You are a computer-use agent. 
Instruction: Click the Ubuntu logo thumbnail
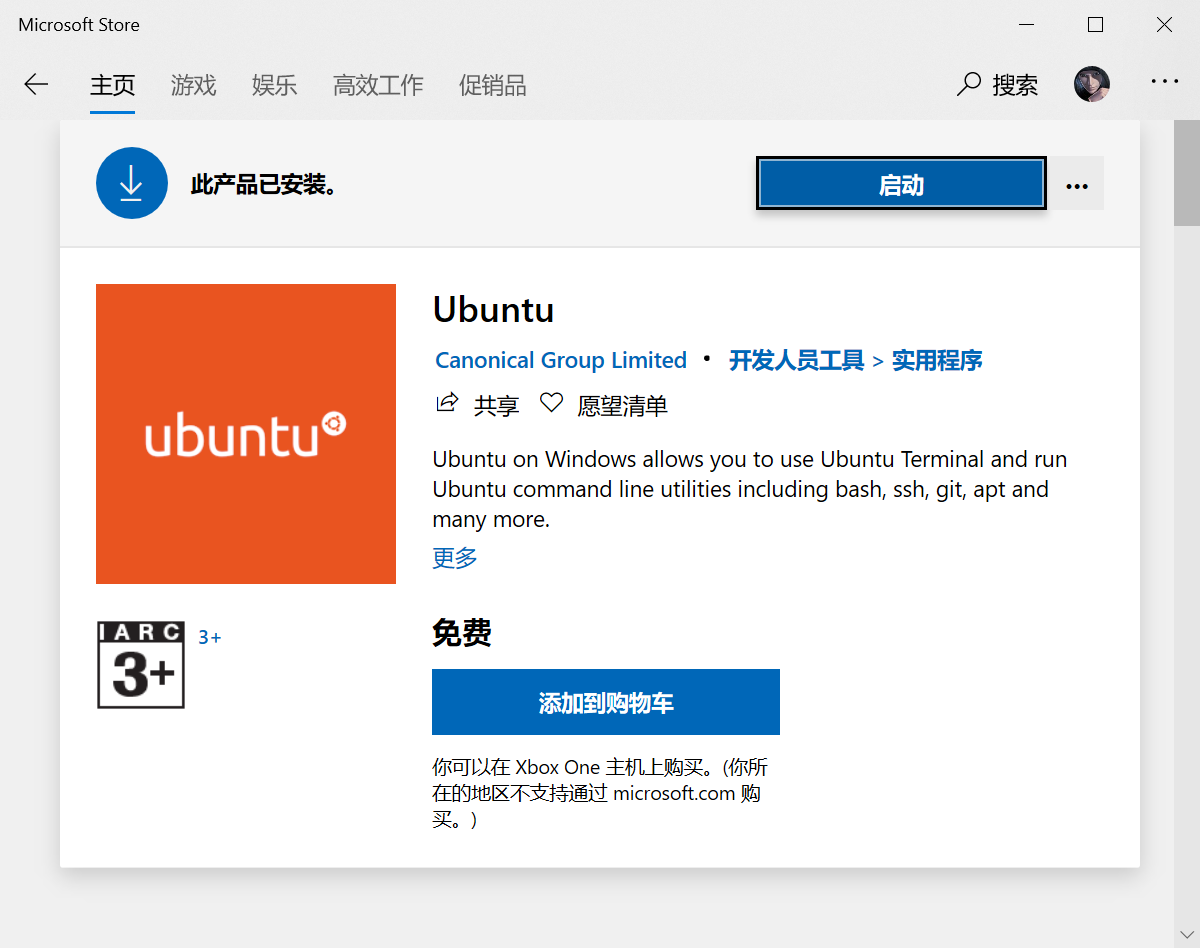click(246, 434)
